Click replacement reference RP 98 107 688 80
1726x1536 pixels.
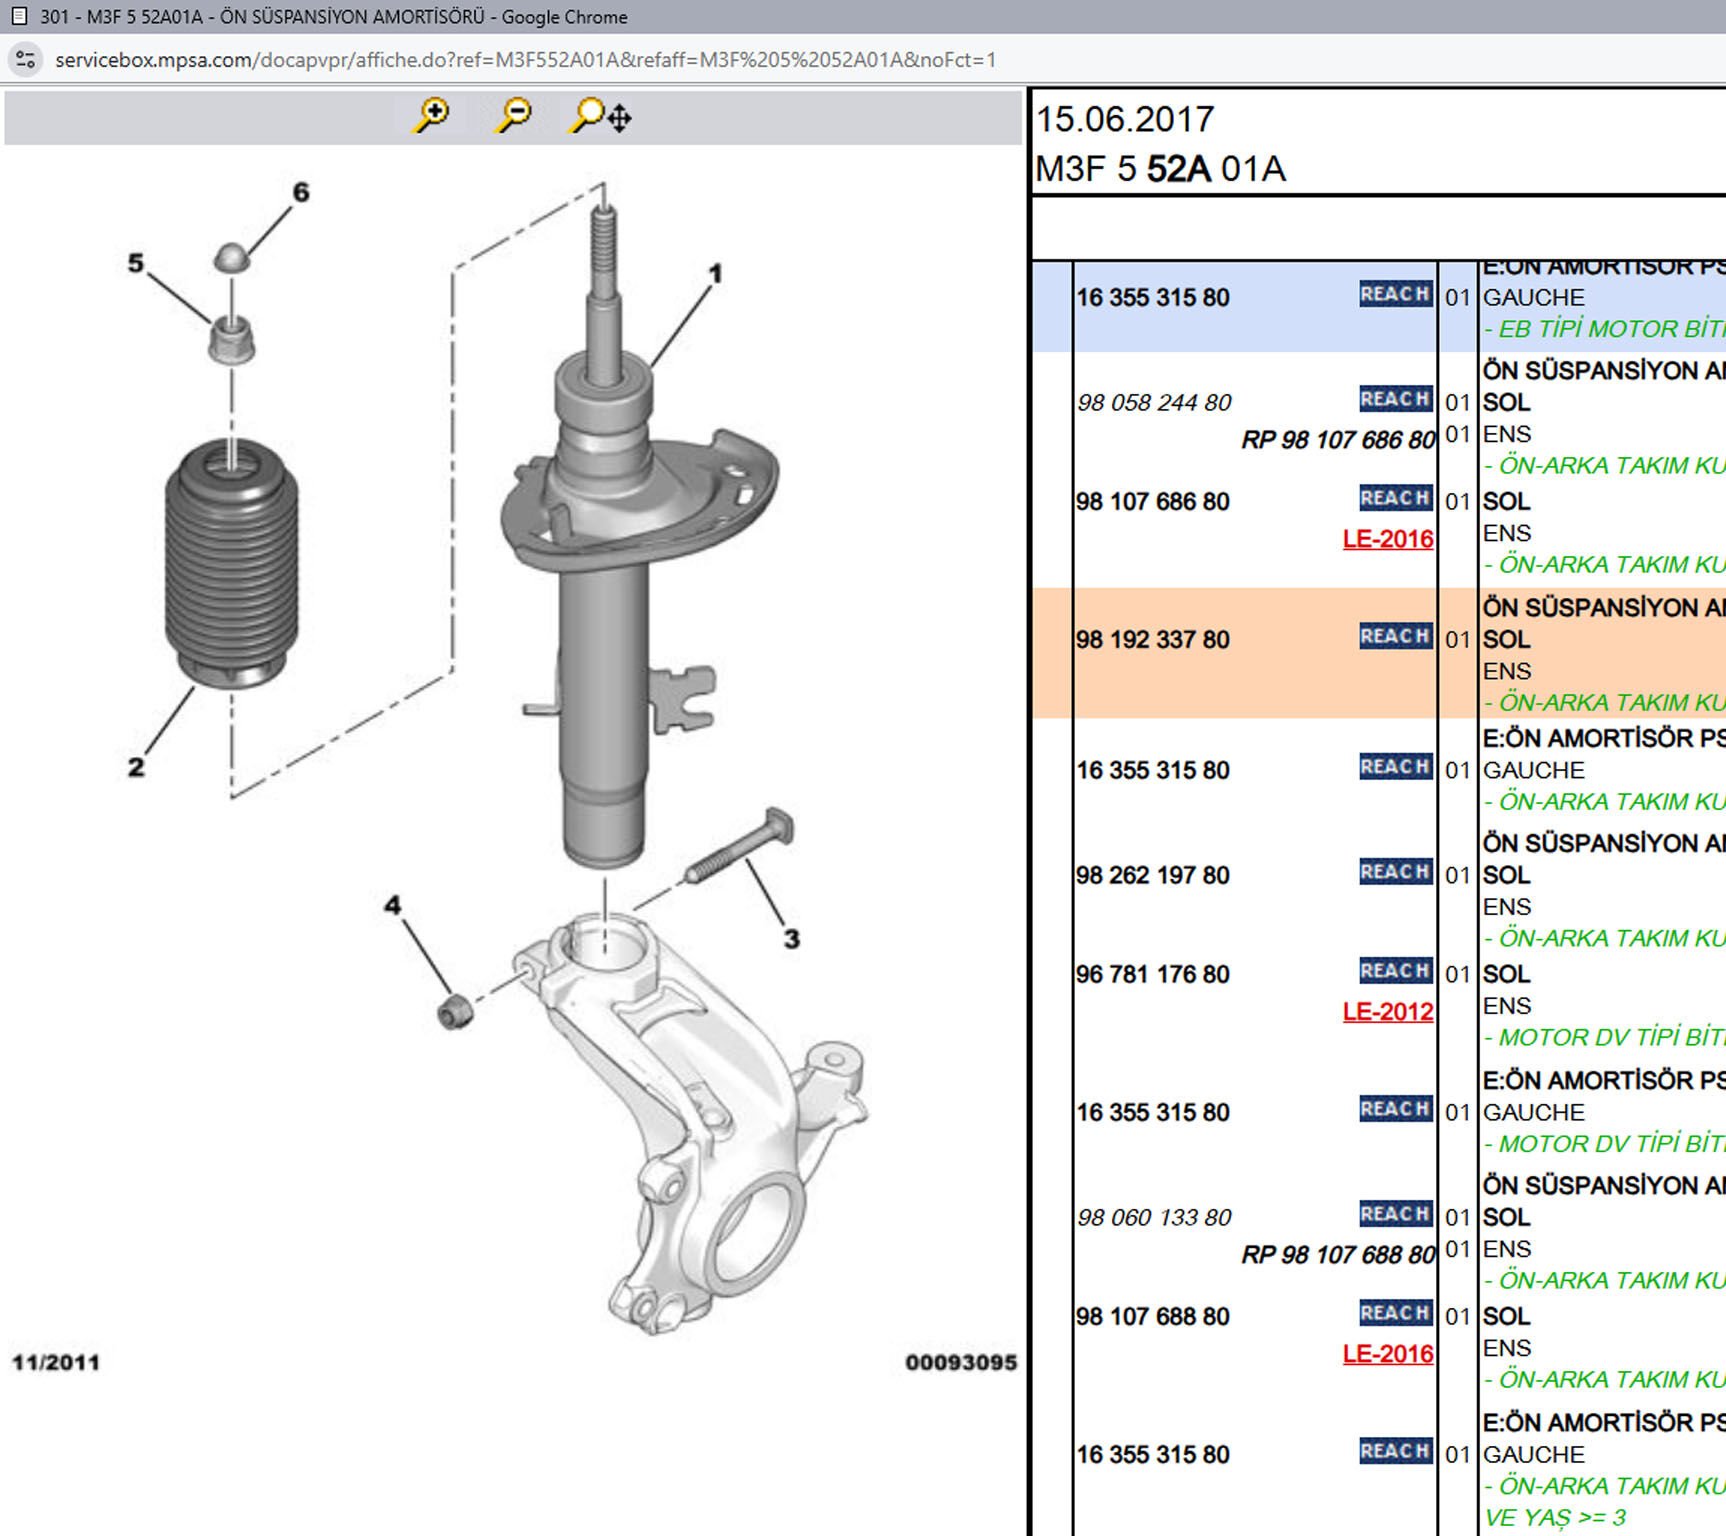point(1337,1255)
